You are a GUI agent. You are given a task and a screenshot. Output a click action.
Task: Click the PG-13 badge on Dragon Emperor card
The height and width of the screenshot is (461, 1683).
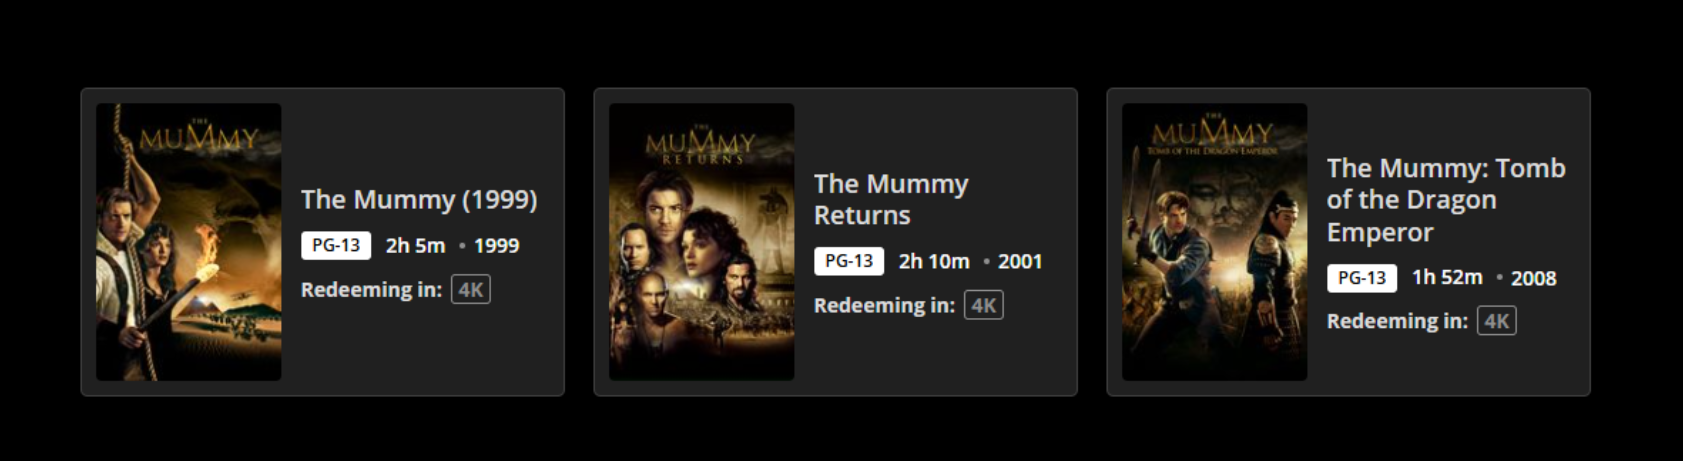[1362, 278]
